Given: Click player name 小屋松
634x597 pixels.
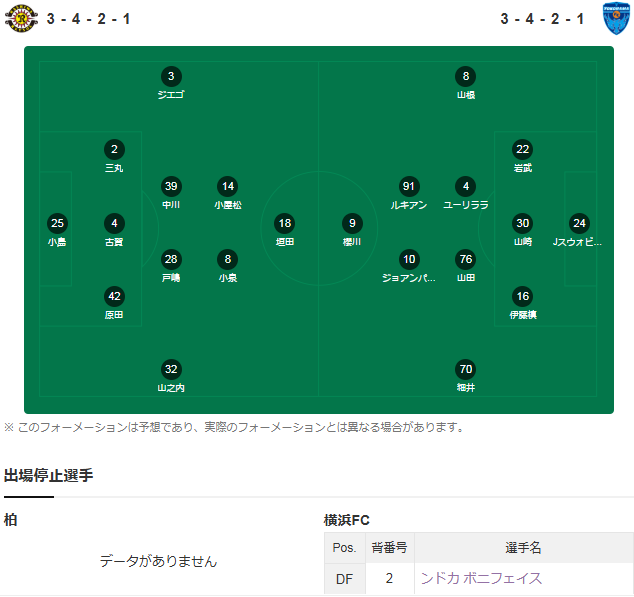Looking at the screenshot, I should tap(228, 205).
